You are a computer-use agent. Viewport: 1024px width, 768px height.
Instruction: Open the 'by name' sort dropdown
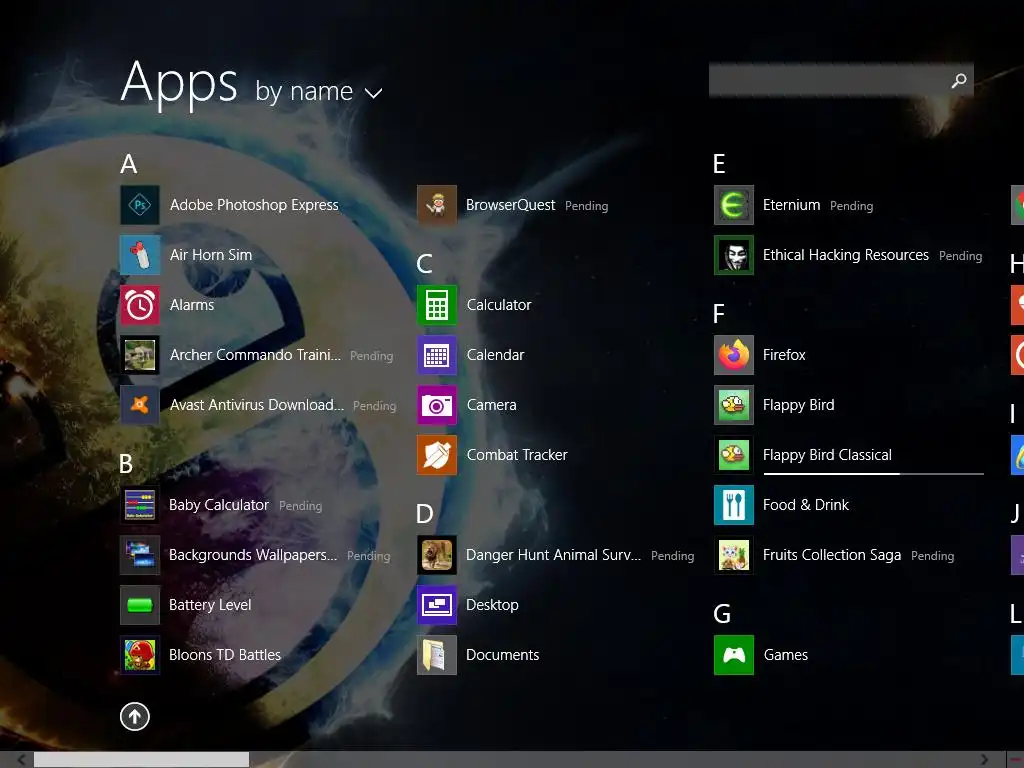pyautogui.click(x=318, y=92)
